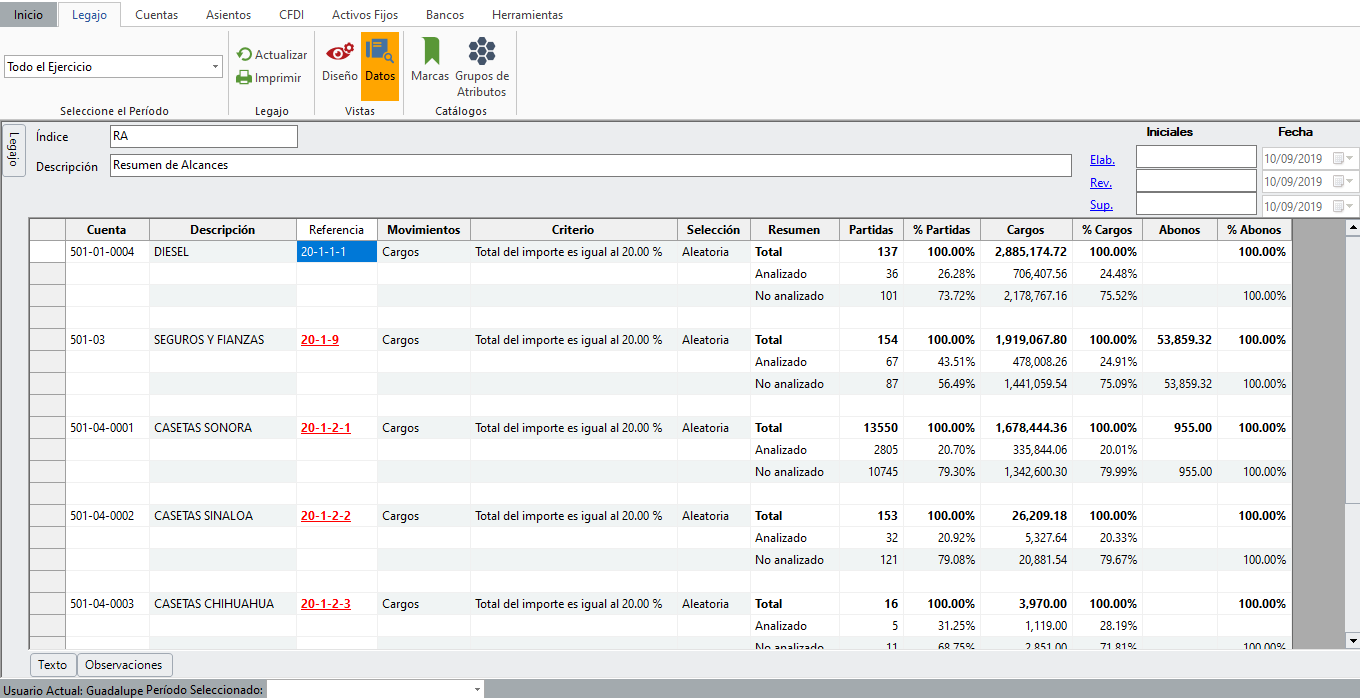Open the Marcas catalog
Viewport: 1360px width, 698px height.
(x=430, y=58)
